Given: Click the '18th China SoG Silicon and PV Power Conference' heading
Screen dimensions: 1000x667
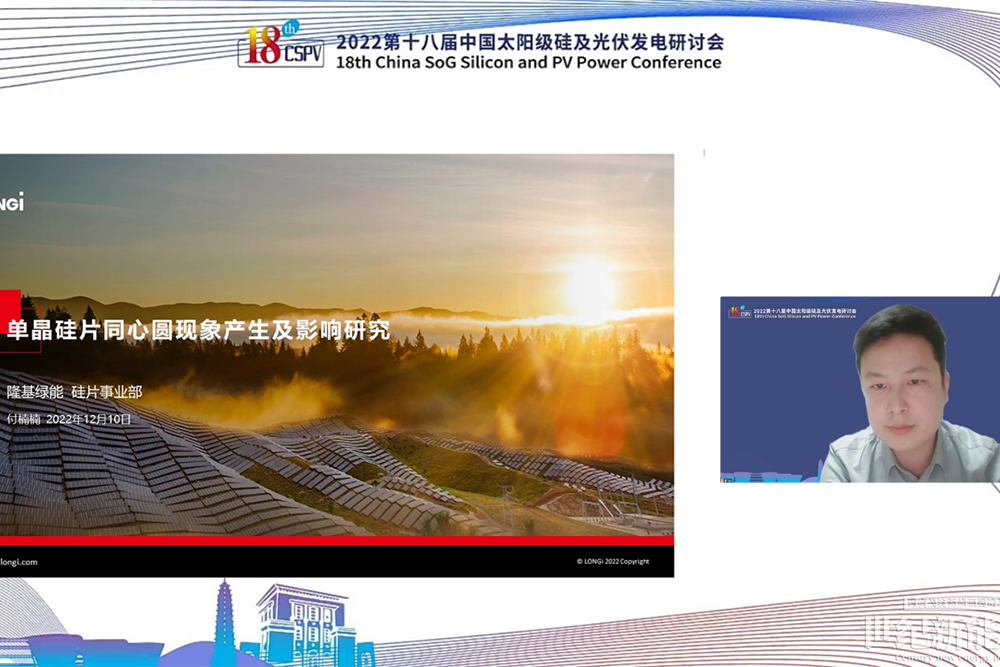Looking at the screenshot, I should click(528, 62).
